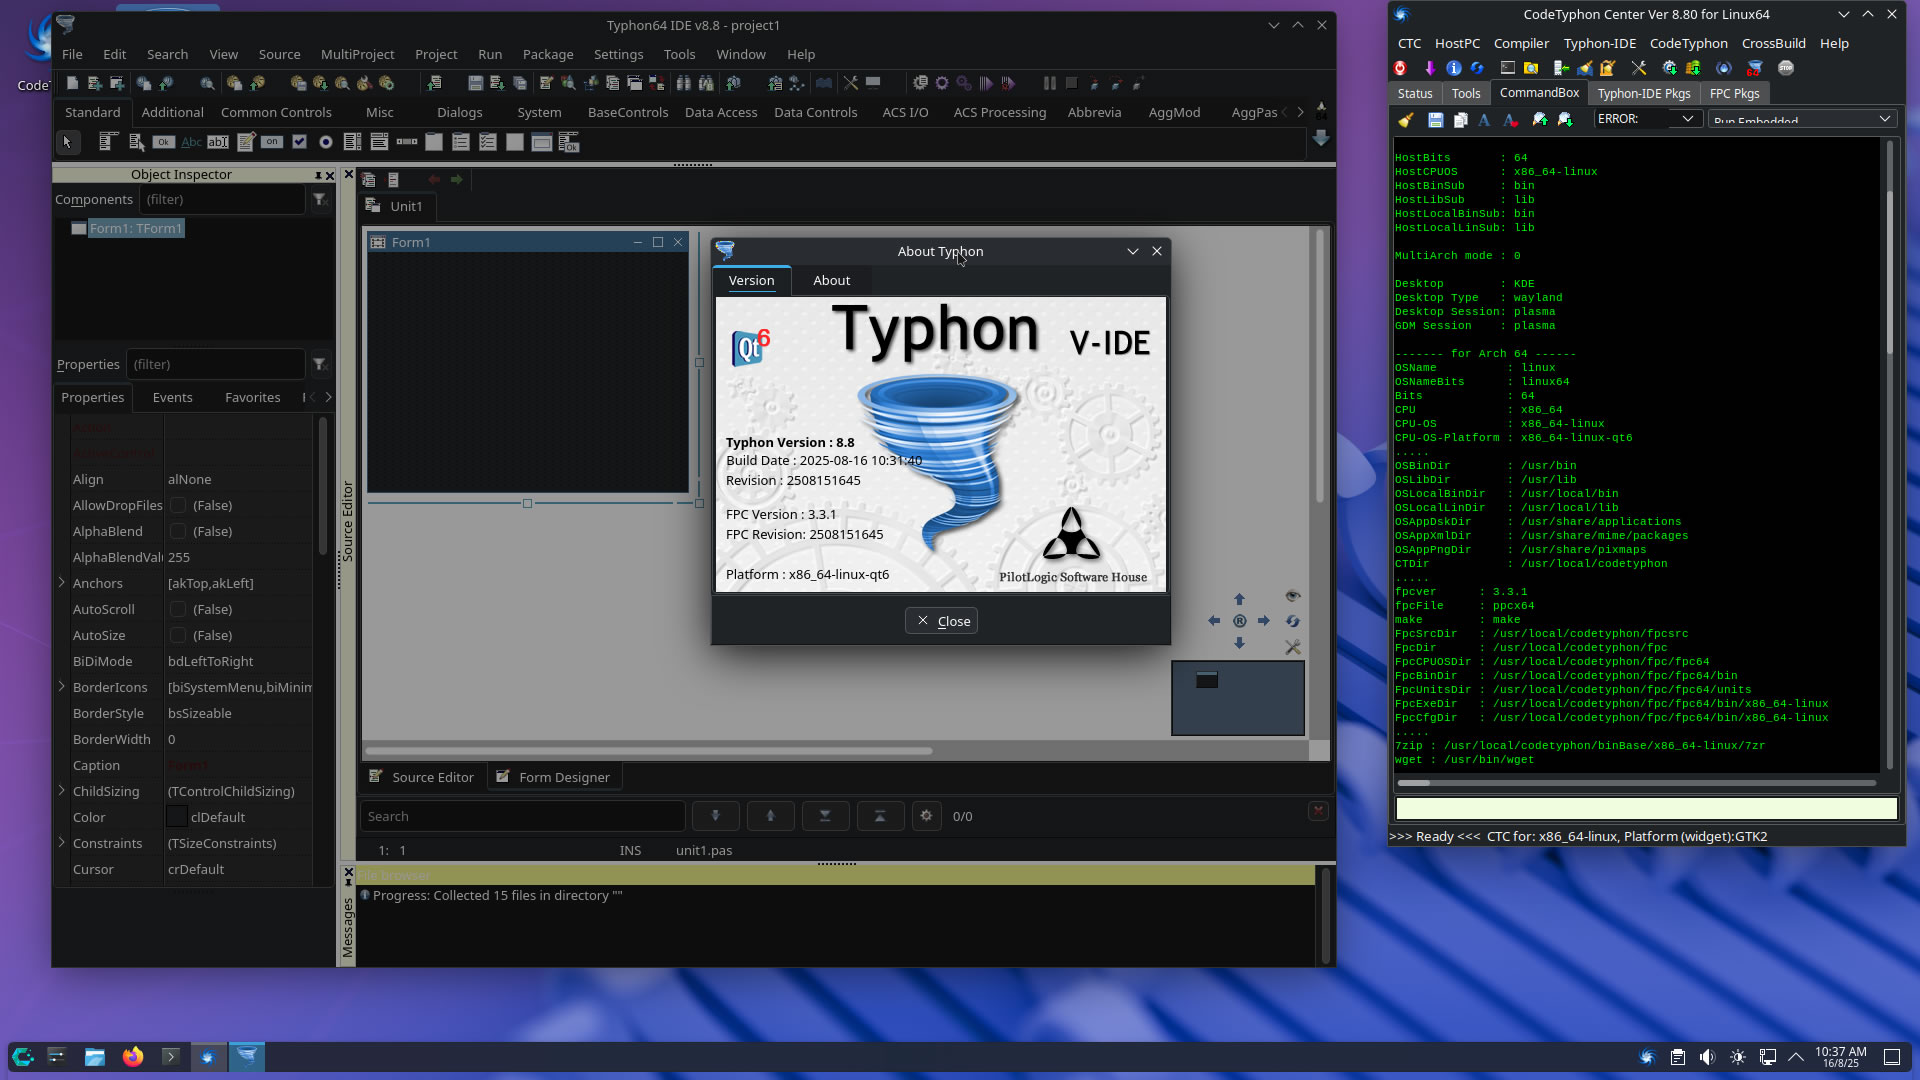Click the tools wrench icon in IDE toolbar
Image resolution: width=1920 pixels, height=1080 pixels.
click(x=851, y=83)
